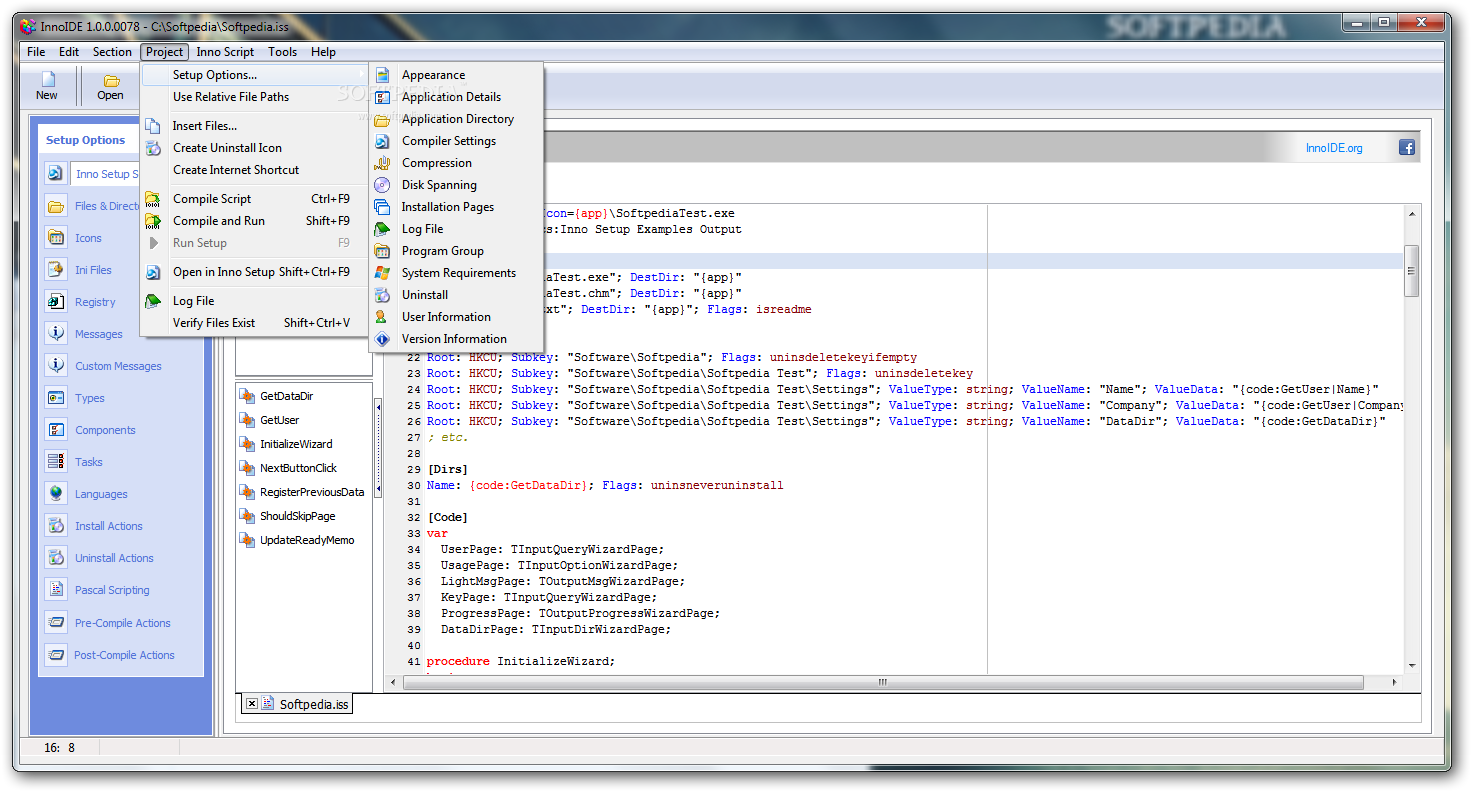The image size is (1472, 792).
Task: Visit the InnoIDE.org link
Action: click(x=1334, y=148)
